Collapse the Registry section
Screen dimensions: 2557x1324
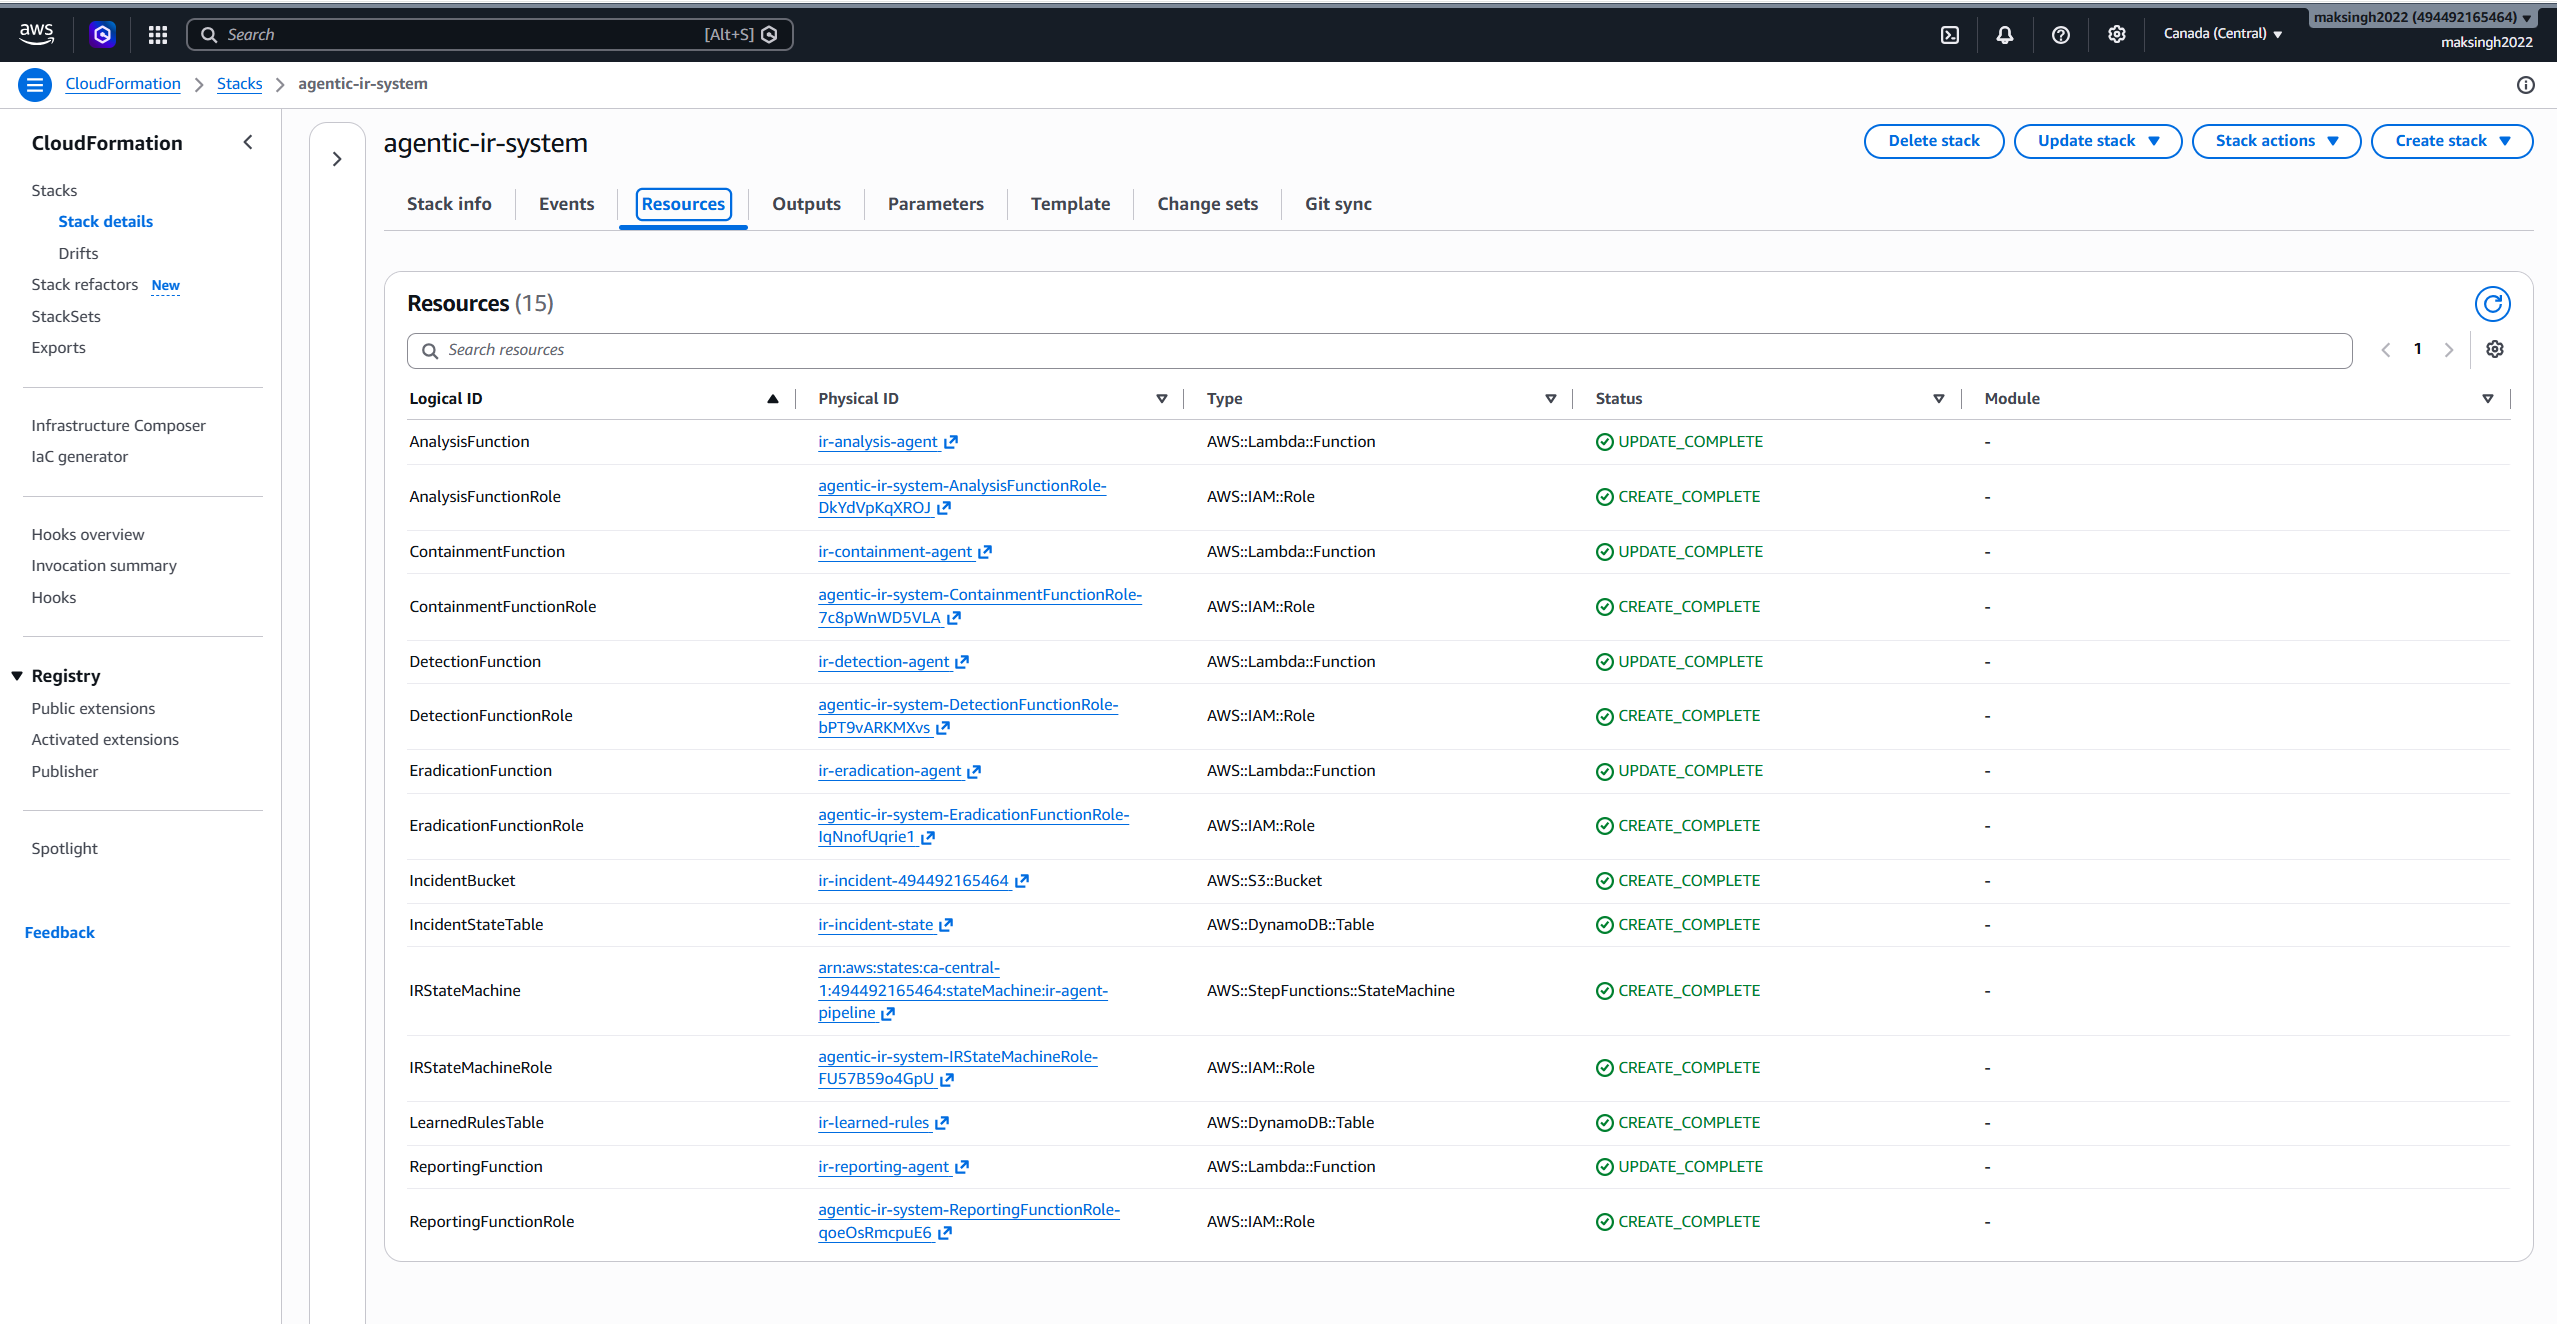17,676
